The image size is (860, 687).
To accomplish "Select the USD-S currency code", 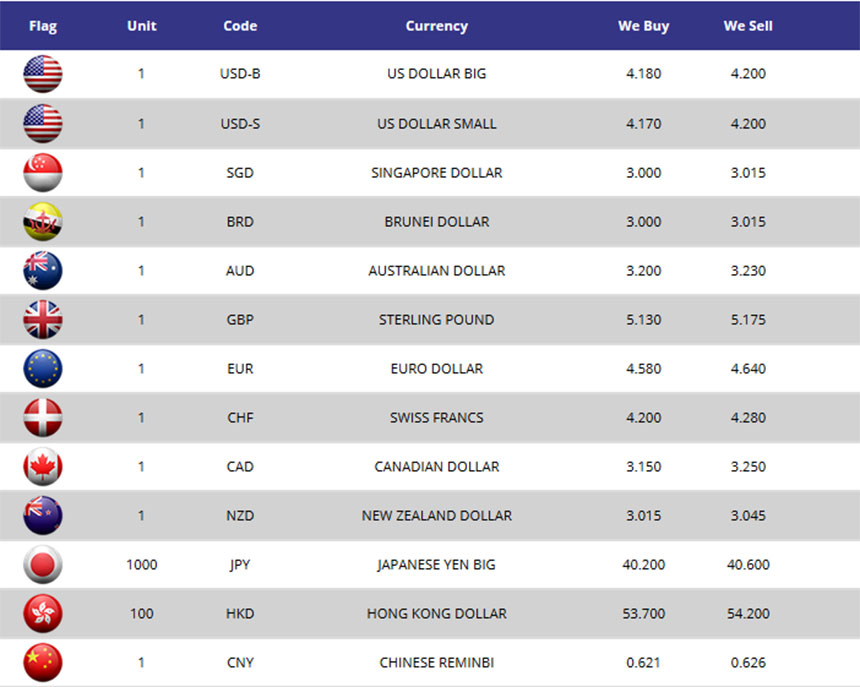I will (x=240, y=124).
